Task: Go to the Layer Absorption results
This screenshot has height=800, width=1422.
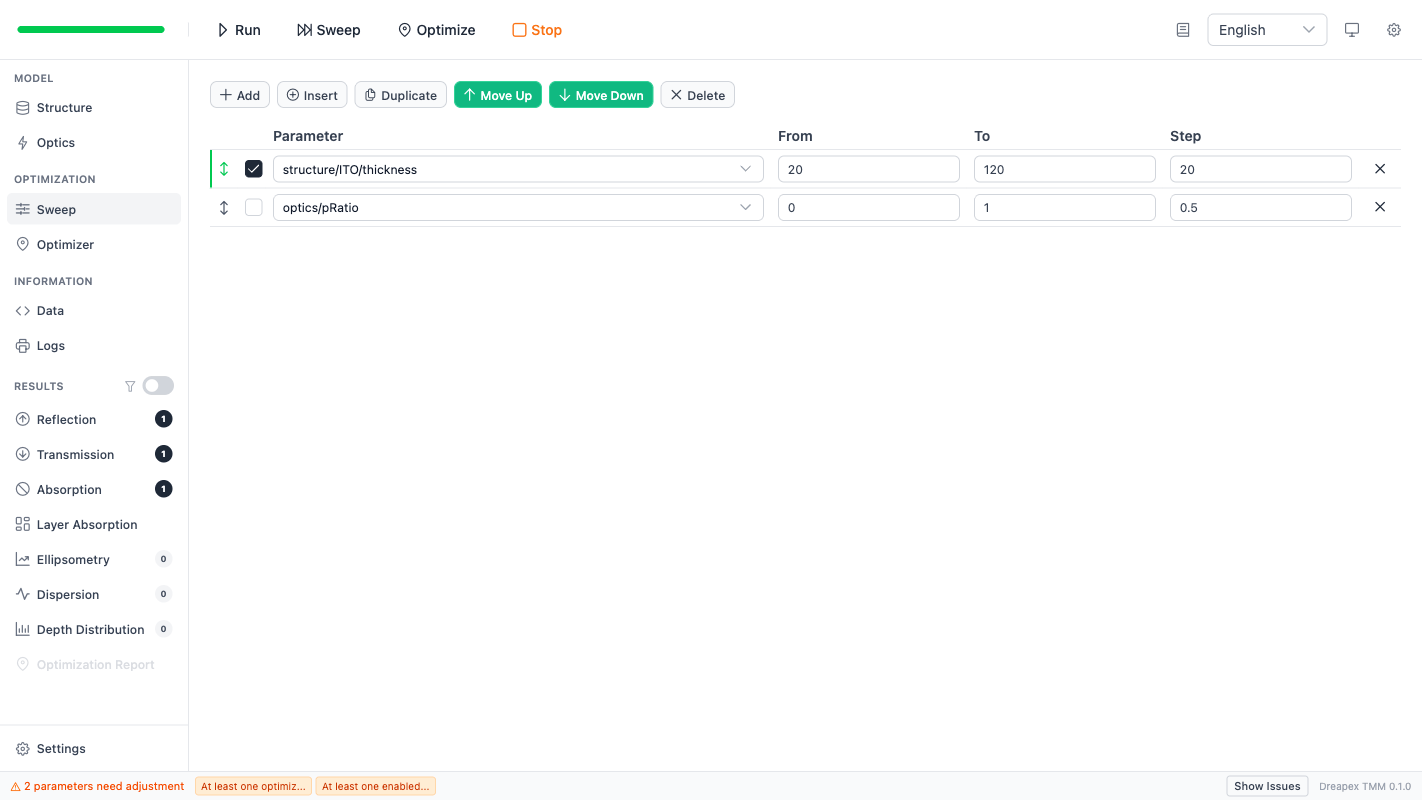Action: [x=87, y=525]
